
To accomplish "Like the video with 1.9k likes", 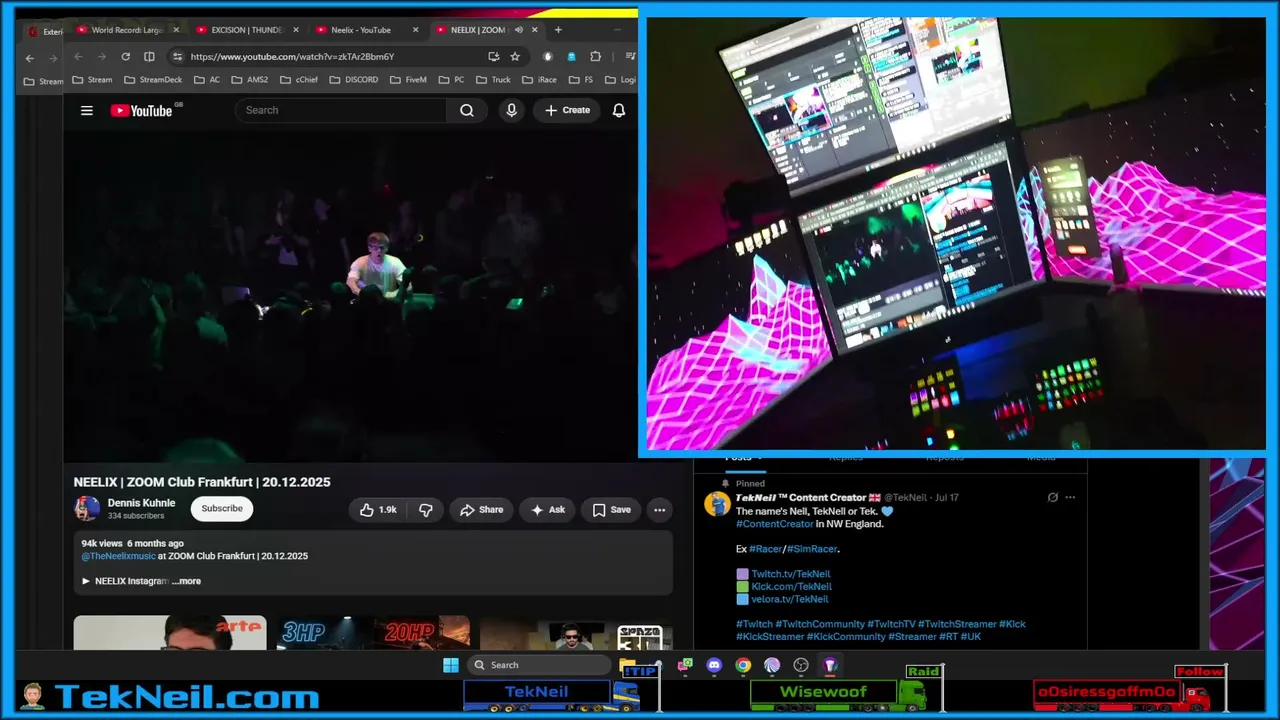I will [378, 510].
